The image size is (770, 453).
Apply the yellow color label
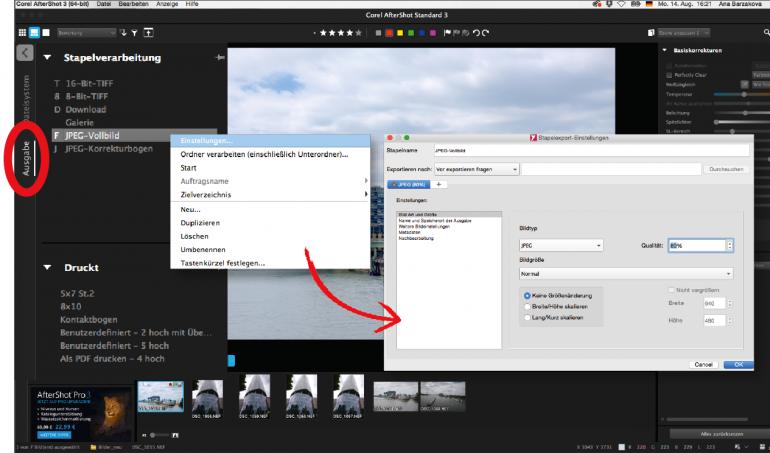(x=400, y=33)
